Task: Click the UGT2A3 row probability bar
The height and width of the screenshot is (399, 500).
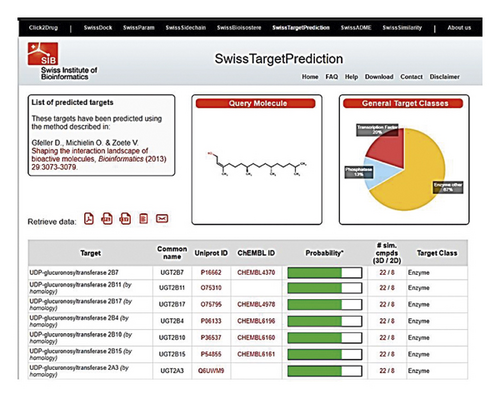Action: pos(325,371)
